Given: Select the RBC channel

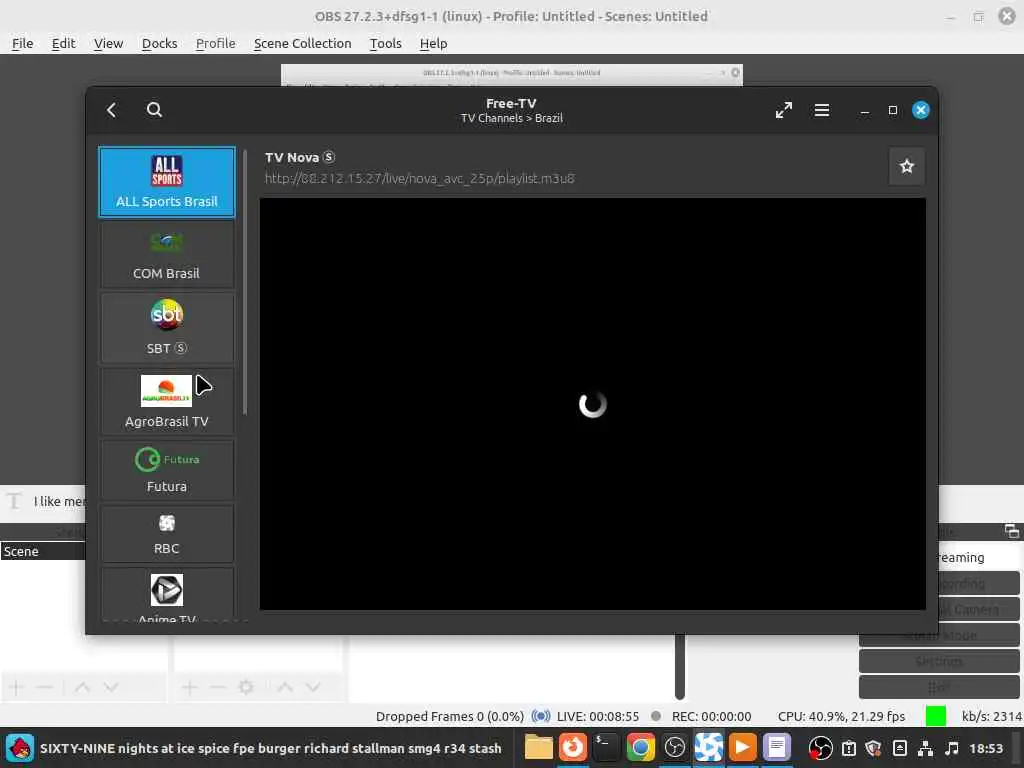Looking at the screenshot, I should coord(167,534).
